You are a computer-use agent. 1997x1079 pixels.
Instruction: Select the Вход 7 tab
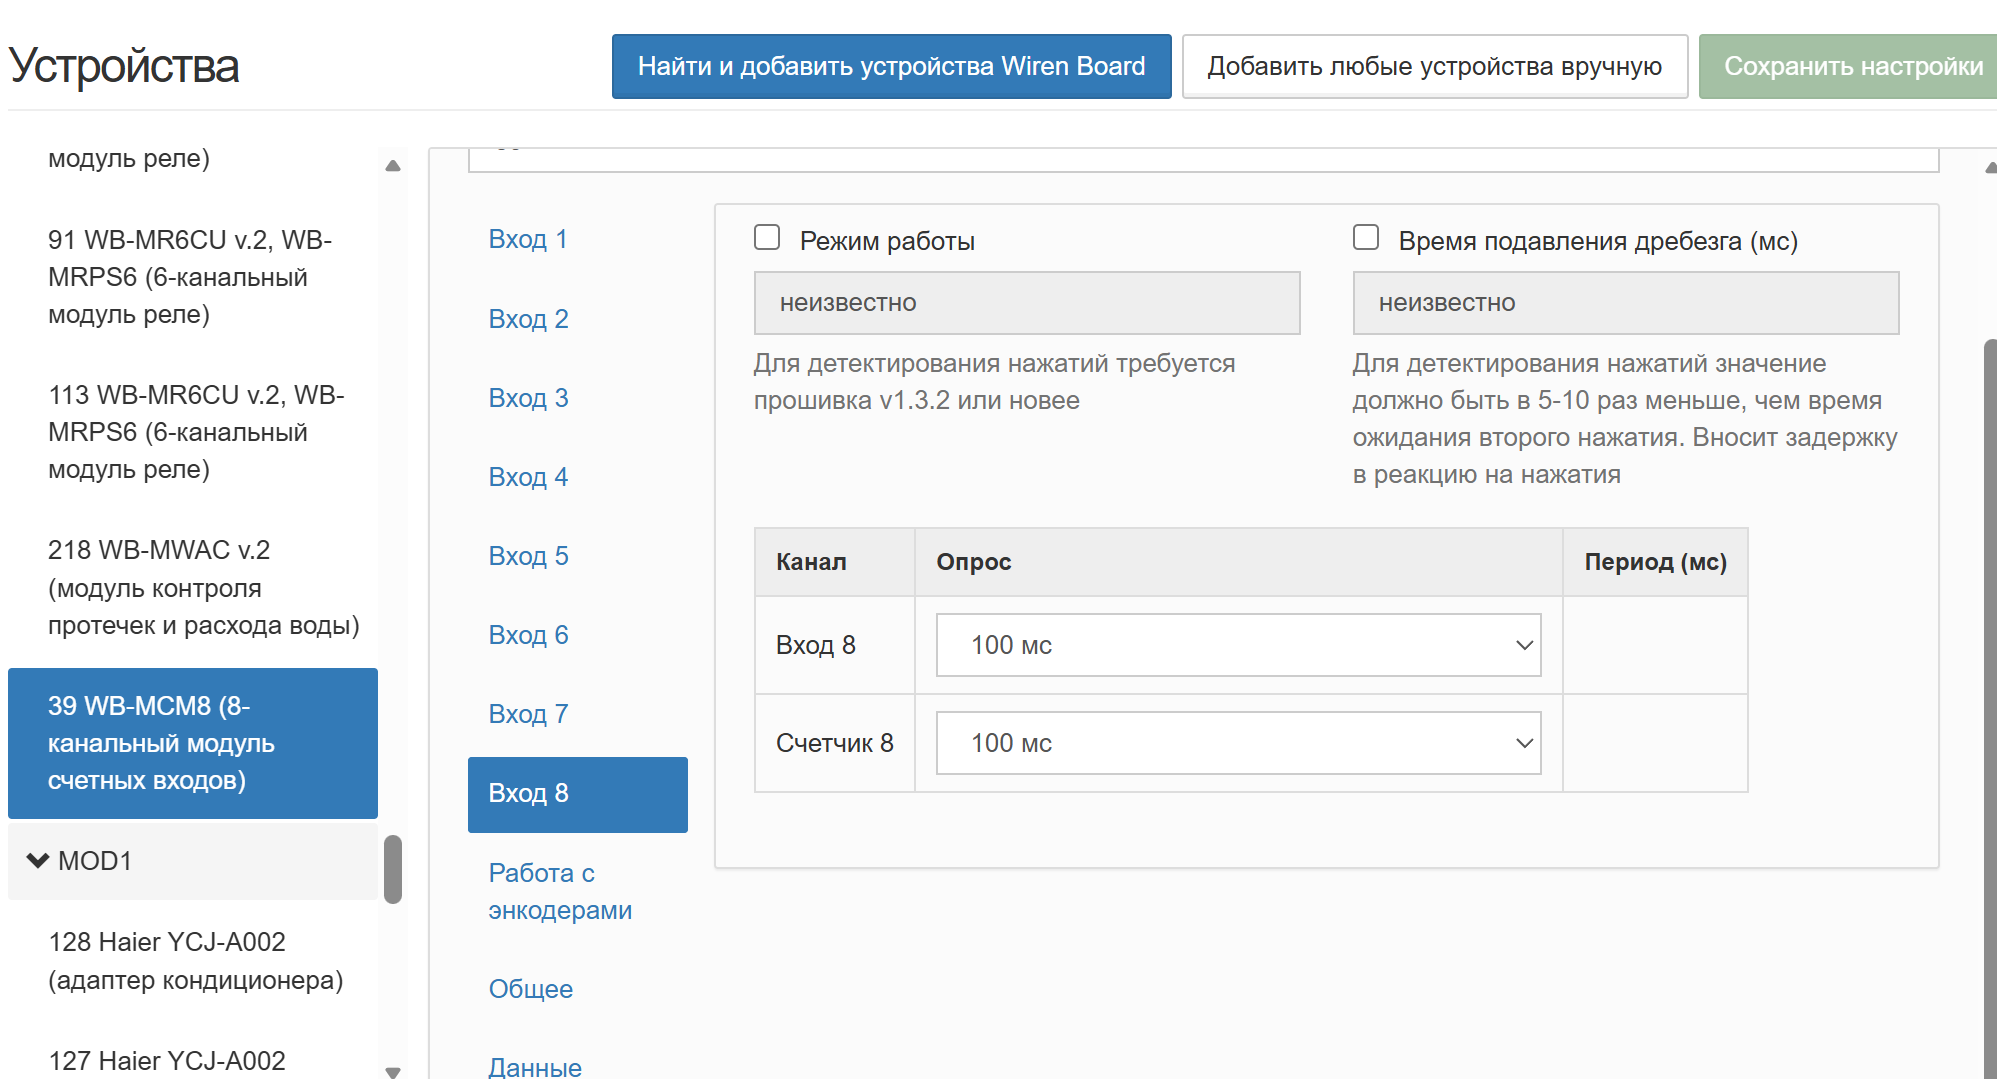(528, 714)
